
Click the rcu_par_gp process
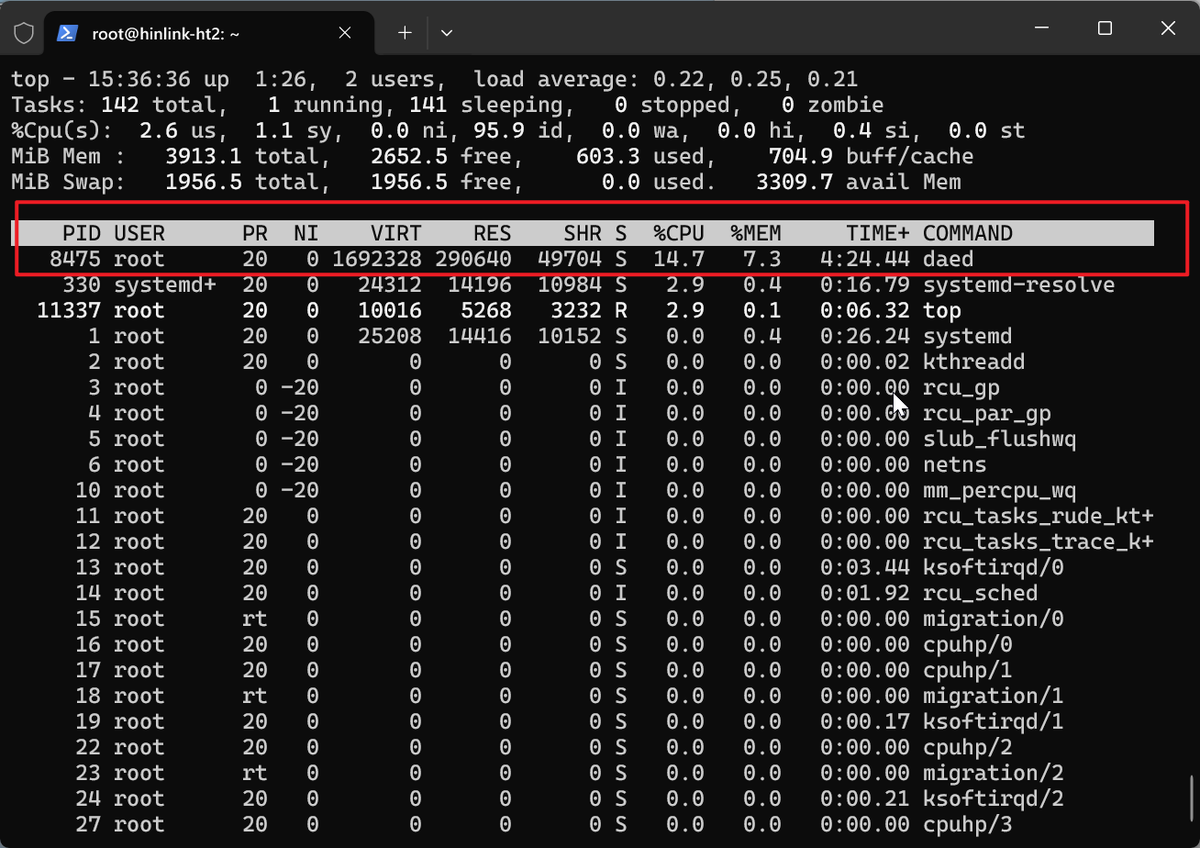click(987, 413)
